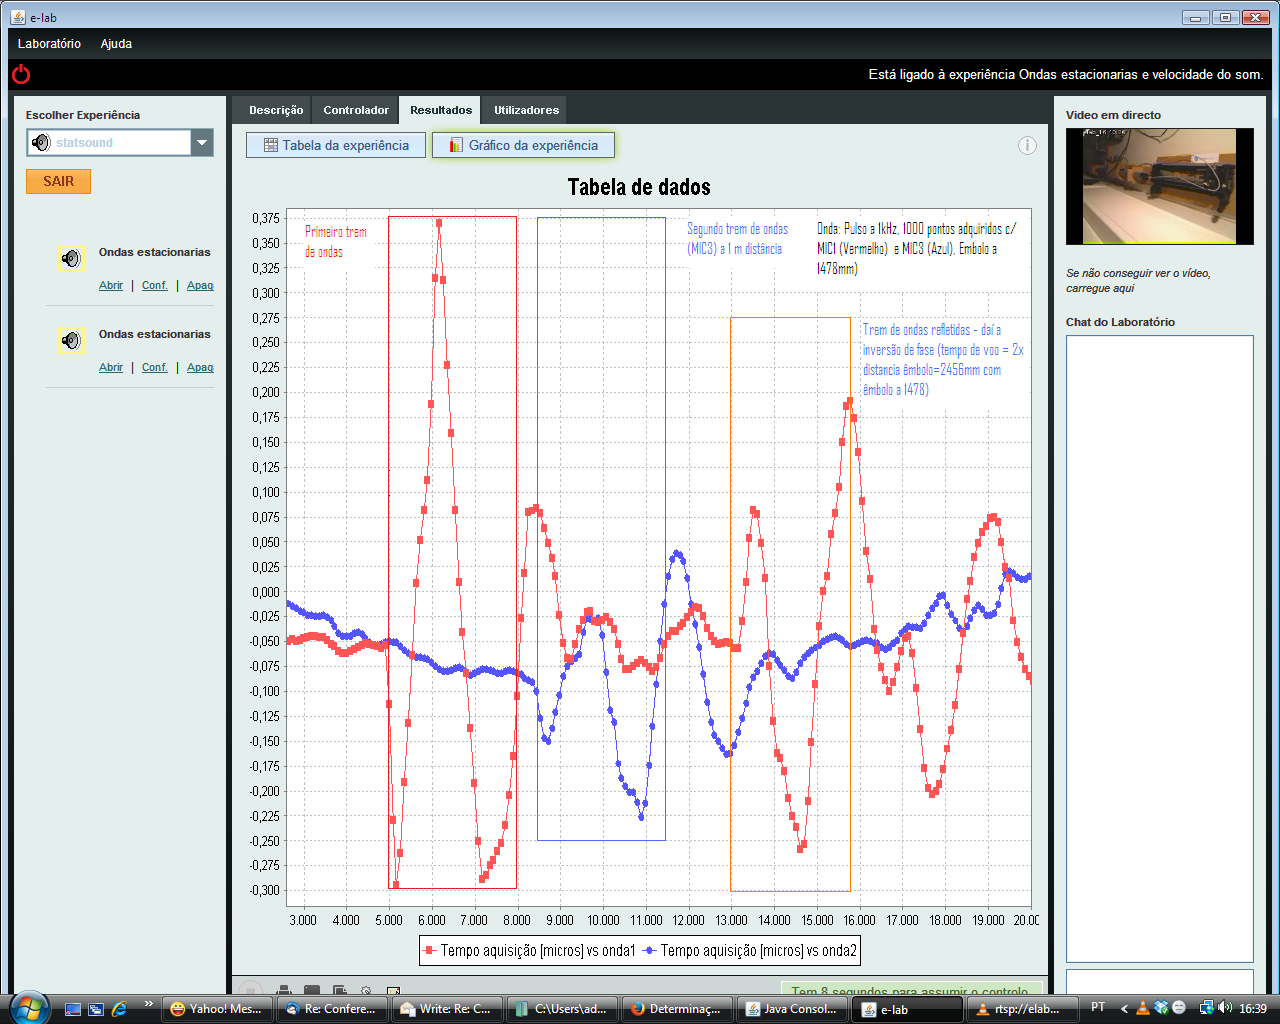This screenshot has width=1280, height=1024.
Task: Click Abrir link of first Ondas estacionarias
Action: (111, 286)
